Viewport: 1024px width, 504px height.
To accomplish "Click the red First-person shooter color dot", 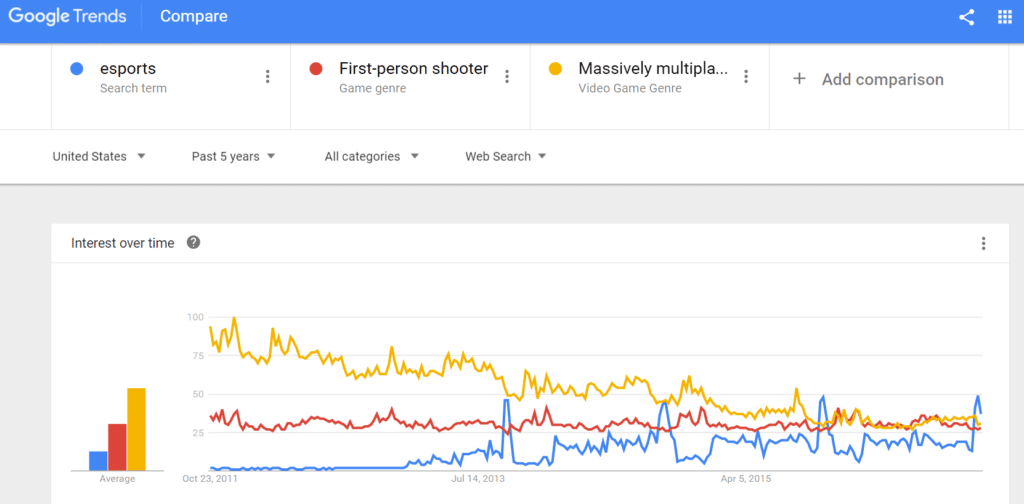I will coord(316,69).
